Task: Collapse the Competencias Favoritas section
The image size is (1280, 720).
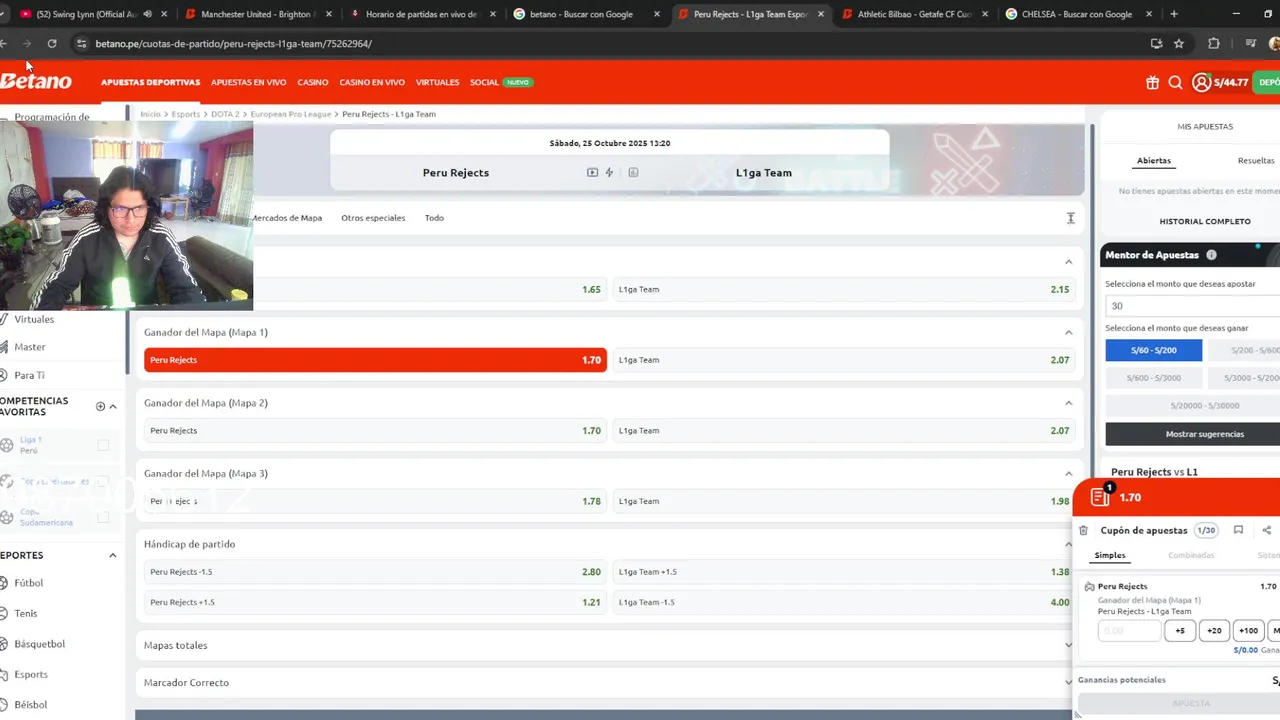Action: click(113, 406)
